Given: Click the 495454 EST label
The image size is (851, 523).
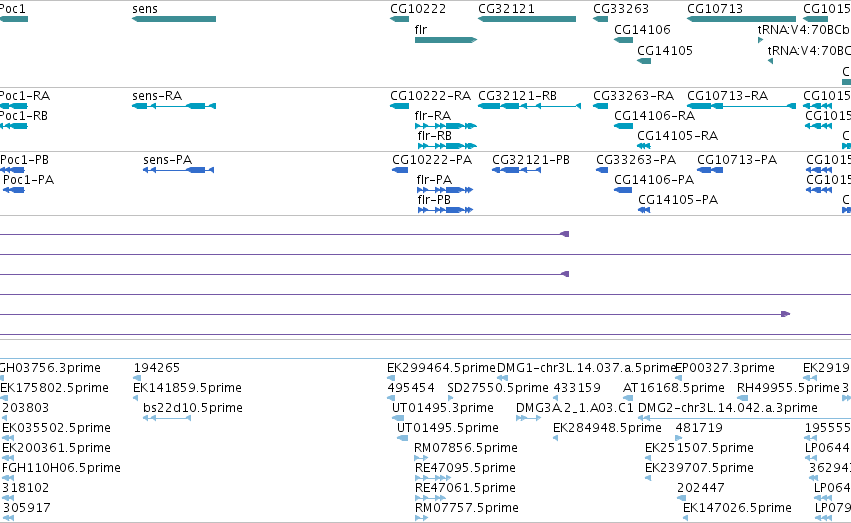Looking at the screenshot, I should [x=411, y=388].
